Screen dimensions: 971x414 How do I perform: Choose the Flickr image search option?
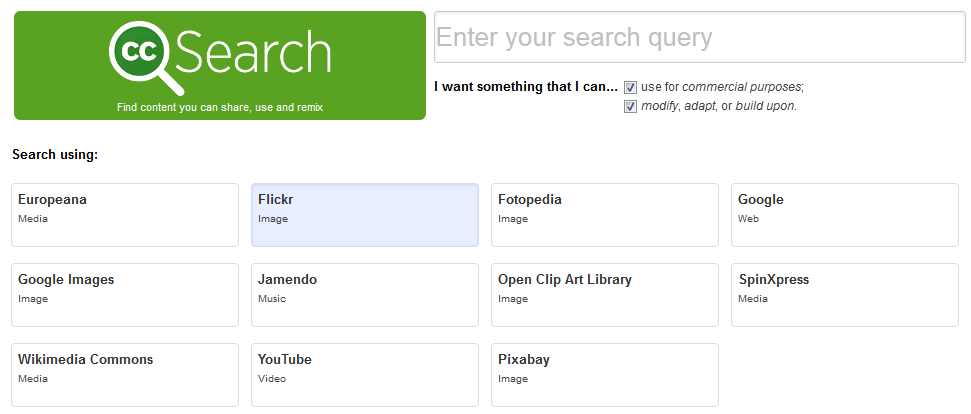pos(365,215)
